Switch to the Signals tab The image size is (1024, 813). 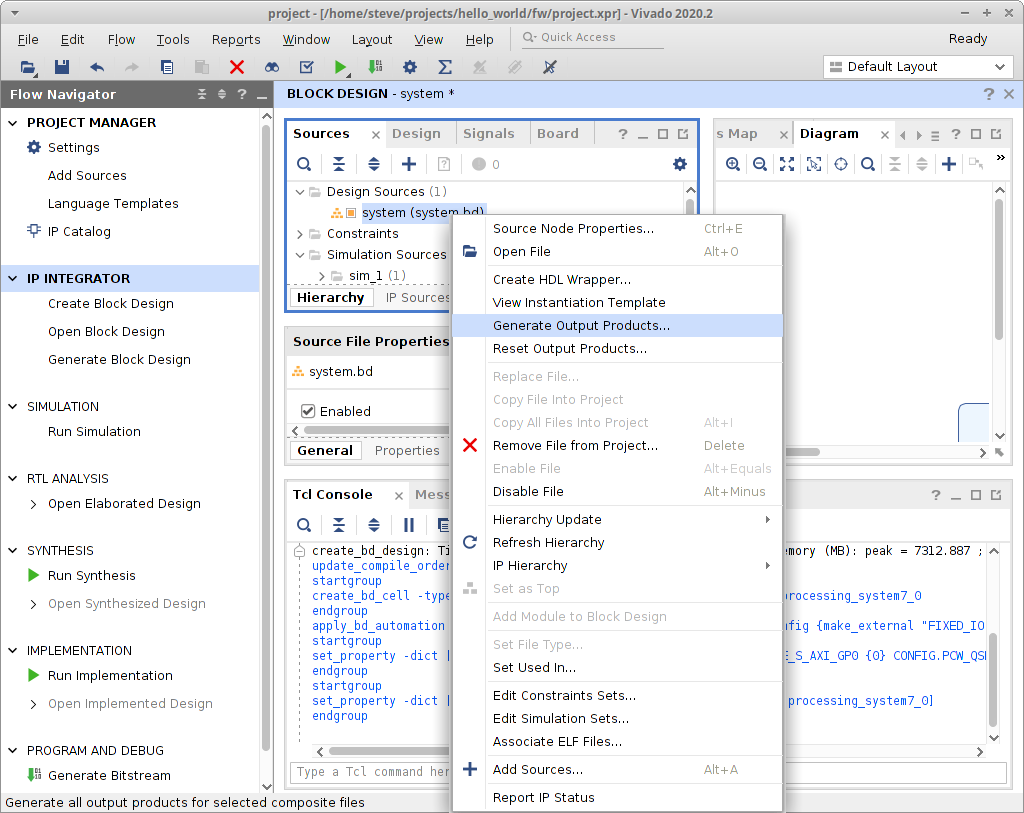[488, 133]
